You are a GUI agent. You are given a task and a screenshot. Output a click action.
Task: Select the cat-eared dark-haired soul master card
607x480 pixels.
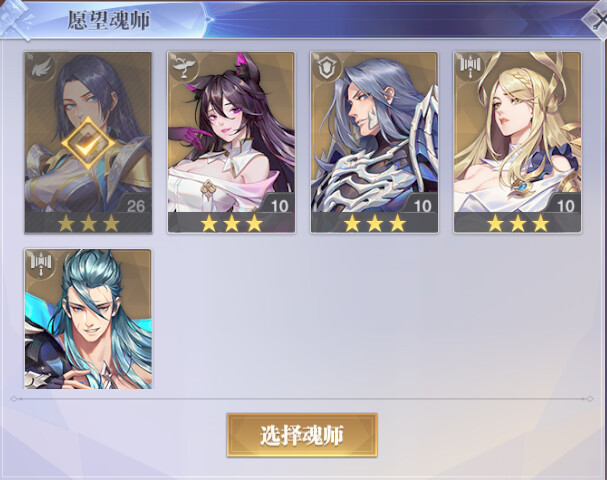[x=231, y=142]
